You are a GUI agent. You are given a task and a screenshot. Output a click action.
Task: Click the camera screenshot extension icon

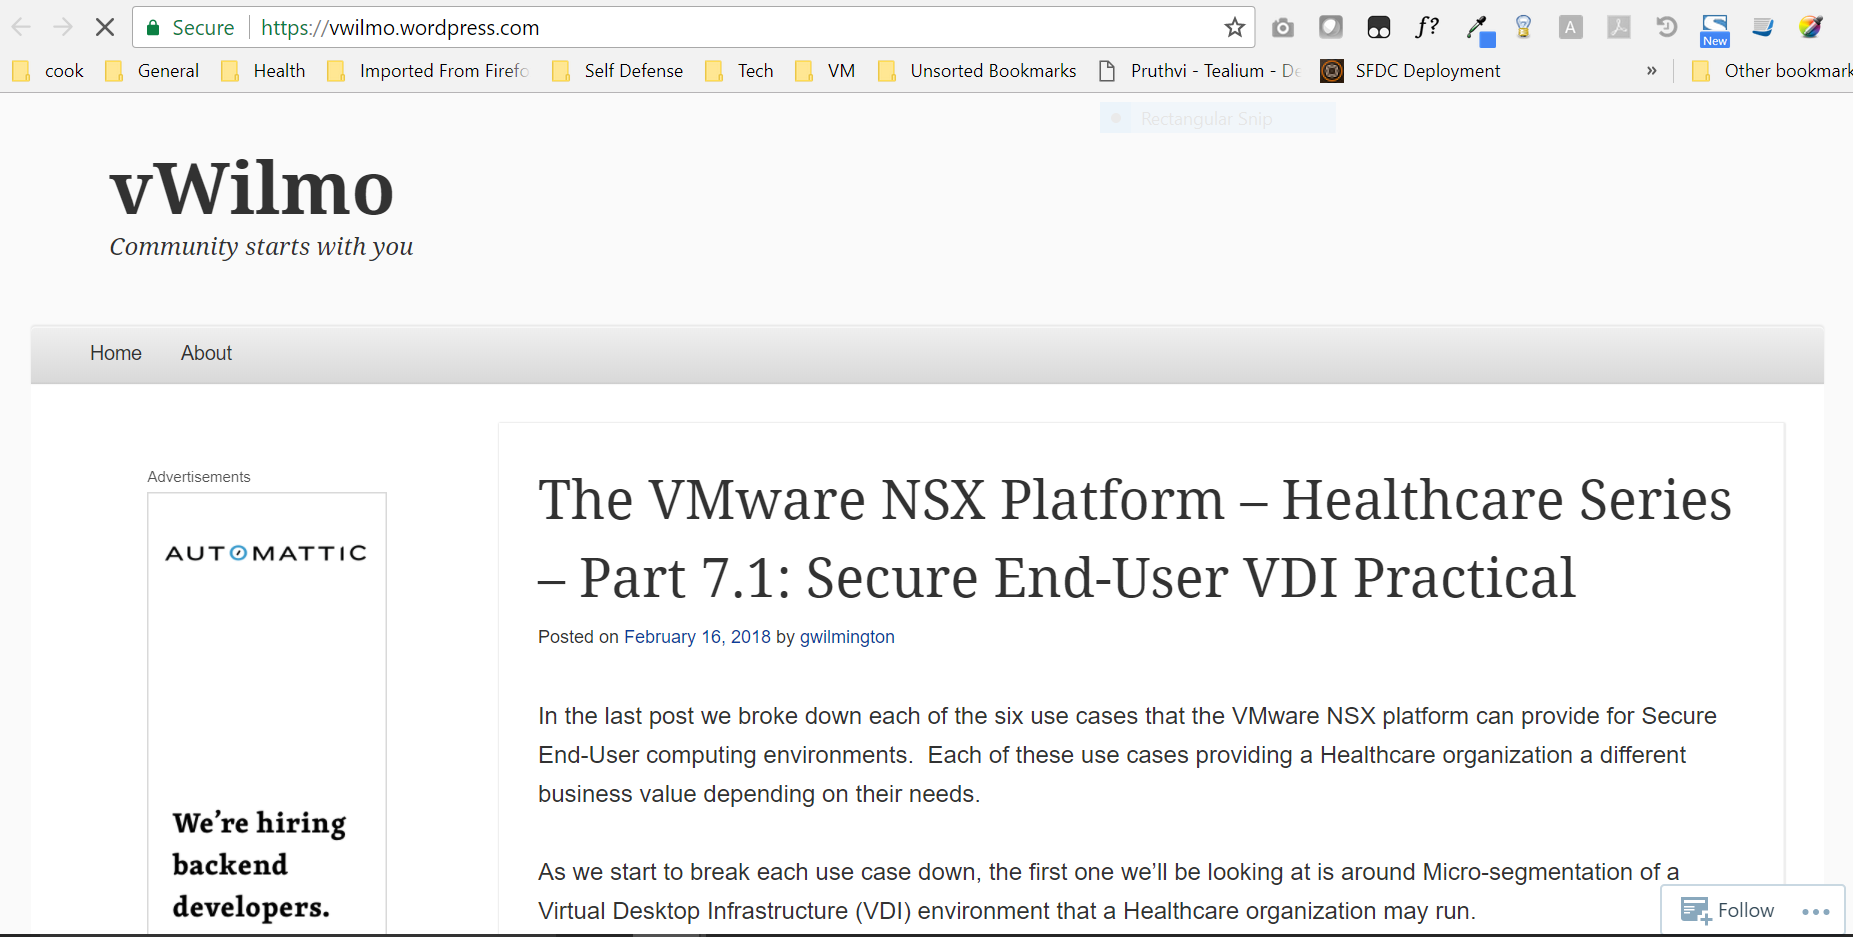(x=1283, y=28)
